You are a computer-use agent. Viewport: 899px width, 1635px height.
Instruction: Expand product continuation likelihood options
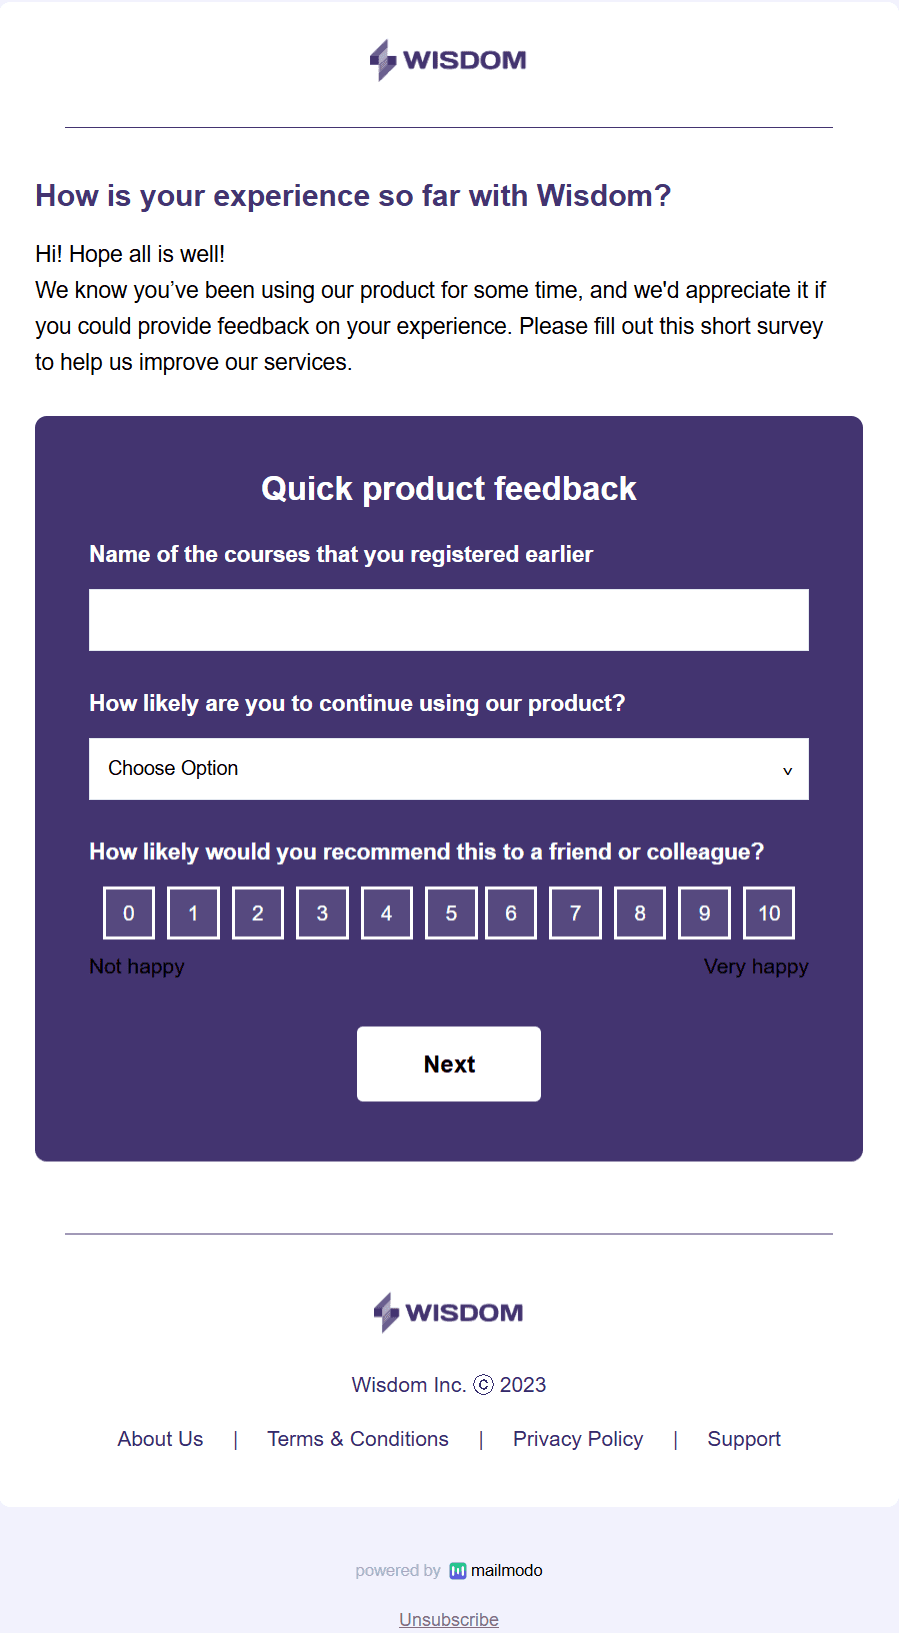tap(448, 768)
